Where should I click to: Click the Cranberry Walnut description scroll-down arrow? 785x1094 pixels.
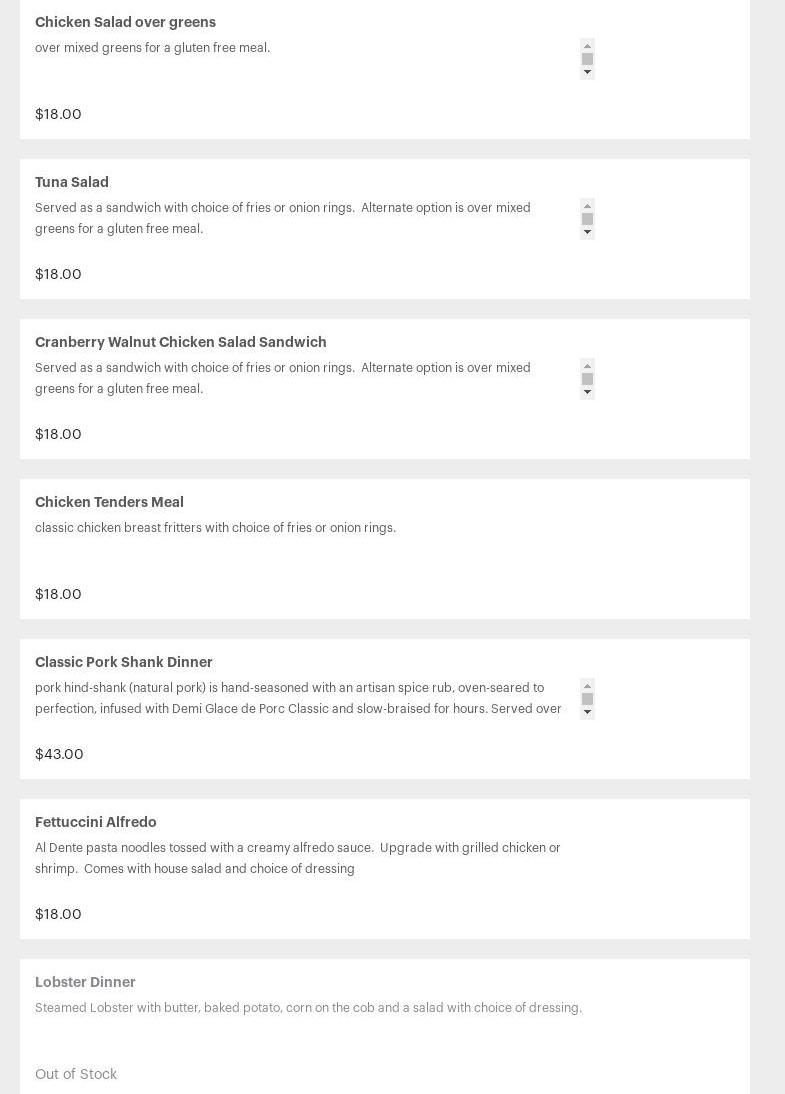click(587, 391)
